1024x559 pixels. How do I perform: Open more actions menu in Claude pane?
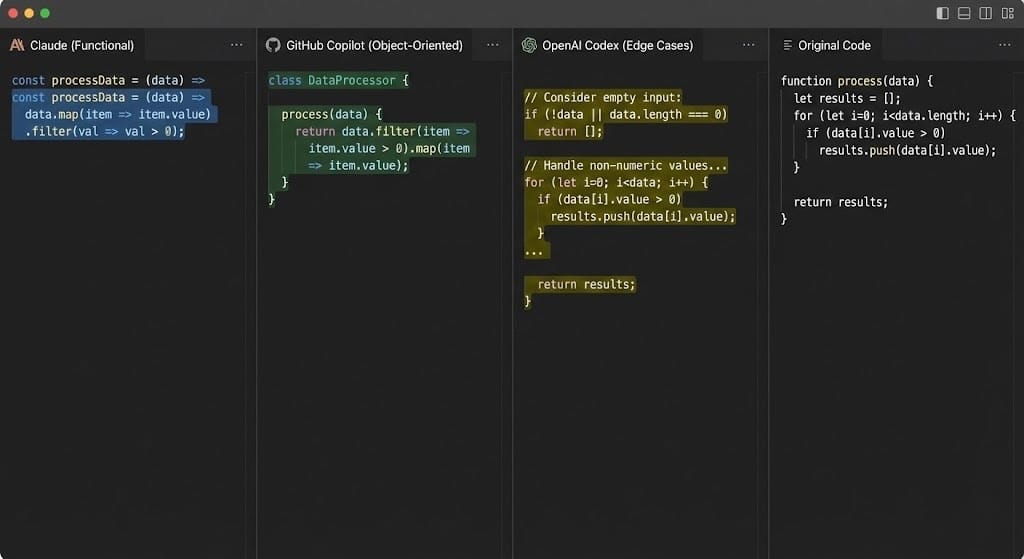point(236,45)
